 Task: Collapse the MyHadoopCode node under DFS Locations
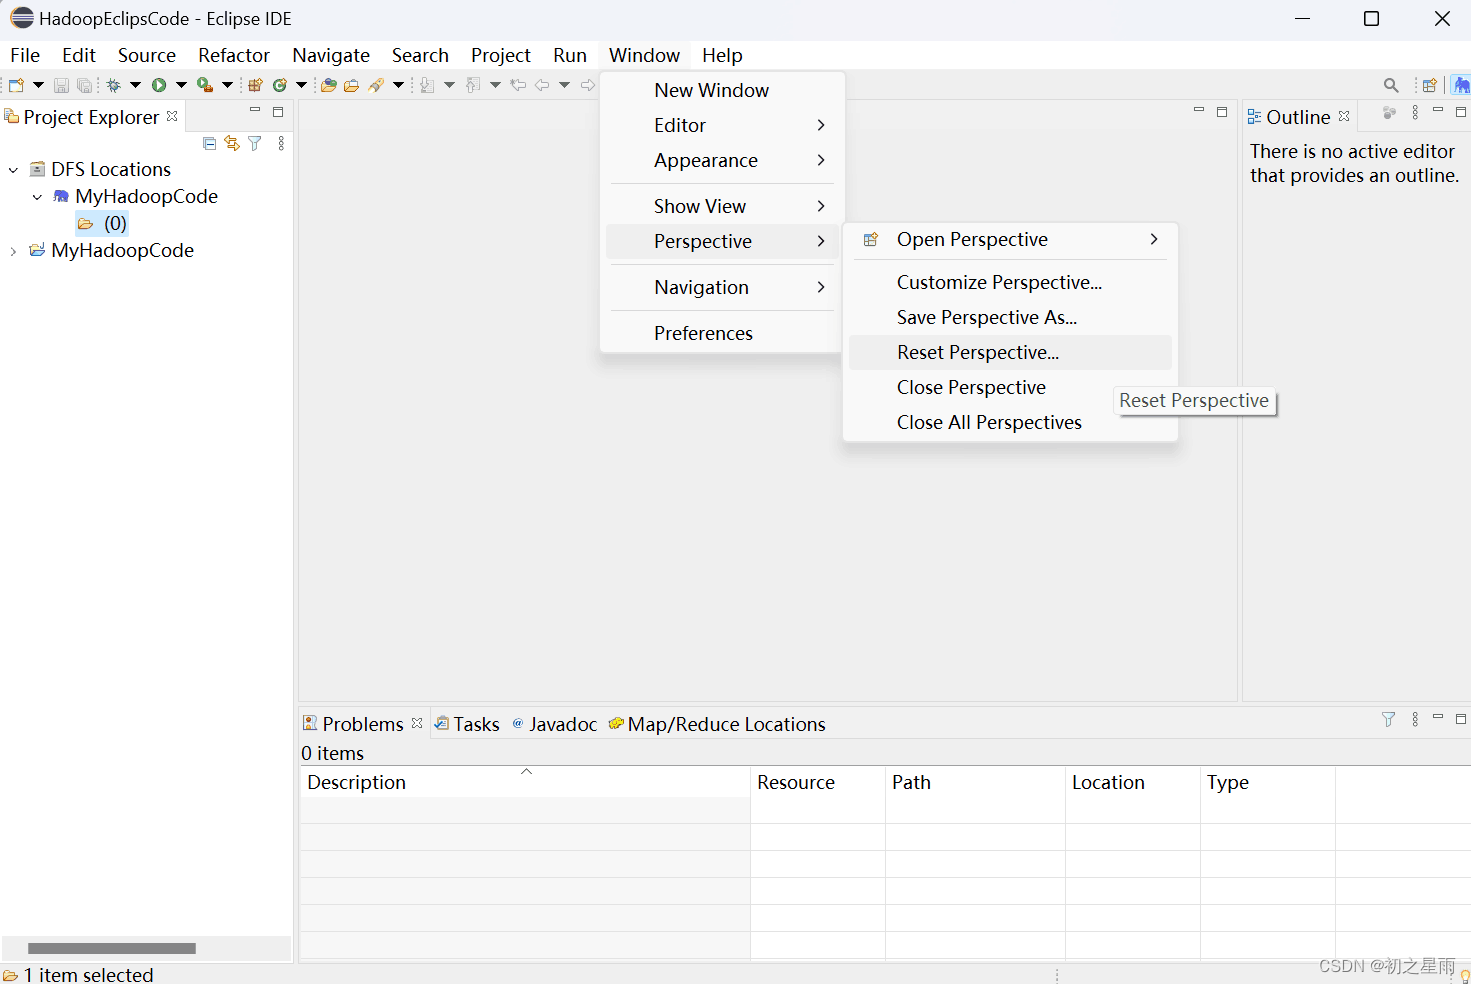pos(37,197)
